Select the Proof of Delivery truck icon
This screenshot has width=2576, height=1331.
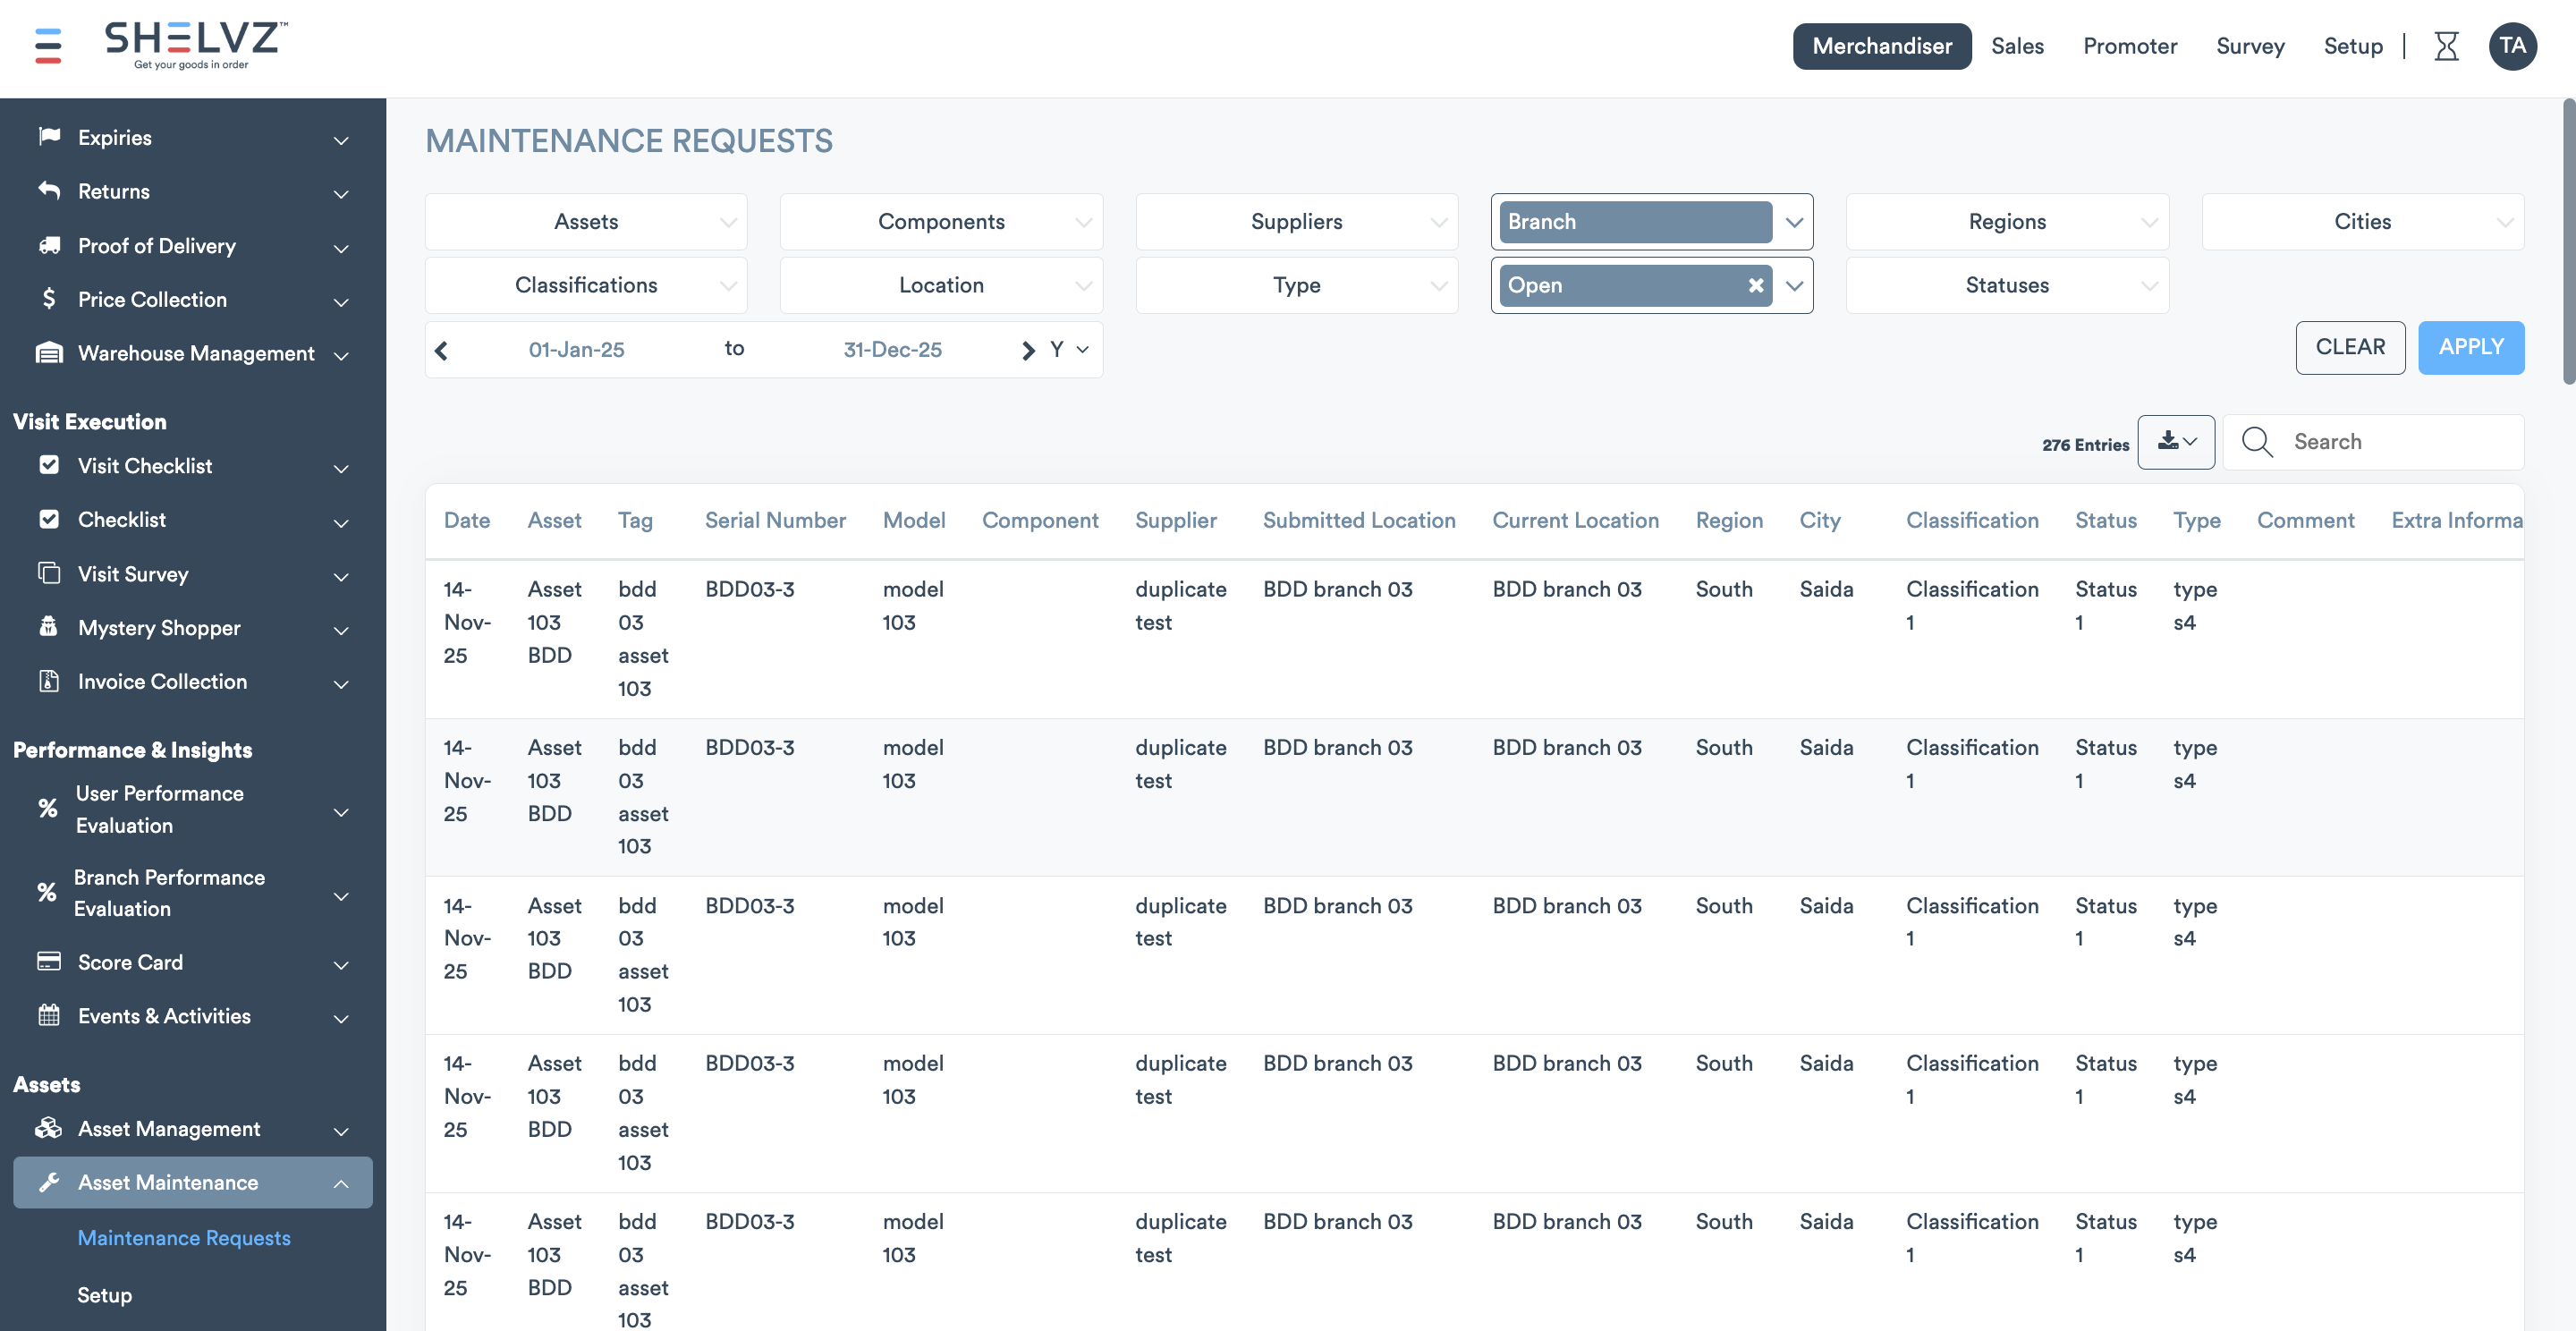click(49, 246)
